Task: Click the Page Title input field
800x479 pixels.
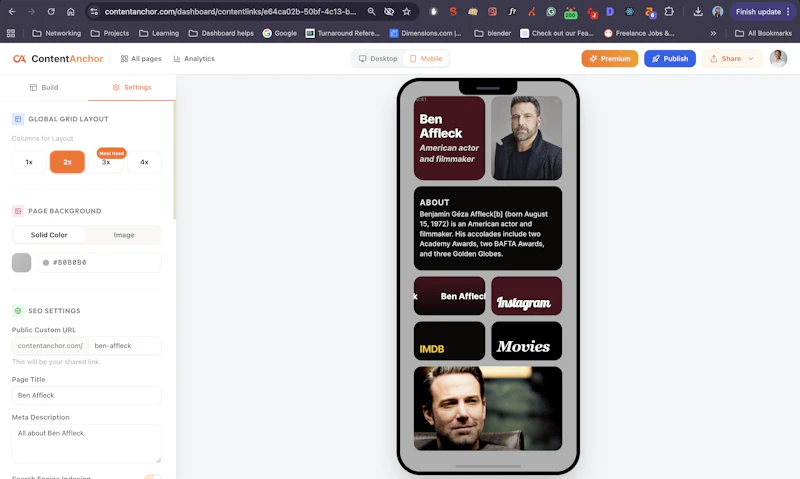Action: [x=86, y=395]
